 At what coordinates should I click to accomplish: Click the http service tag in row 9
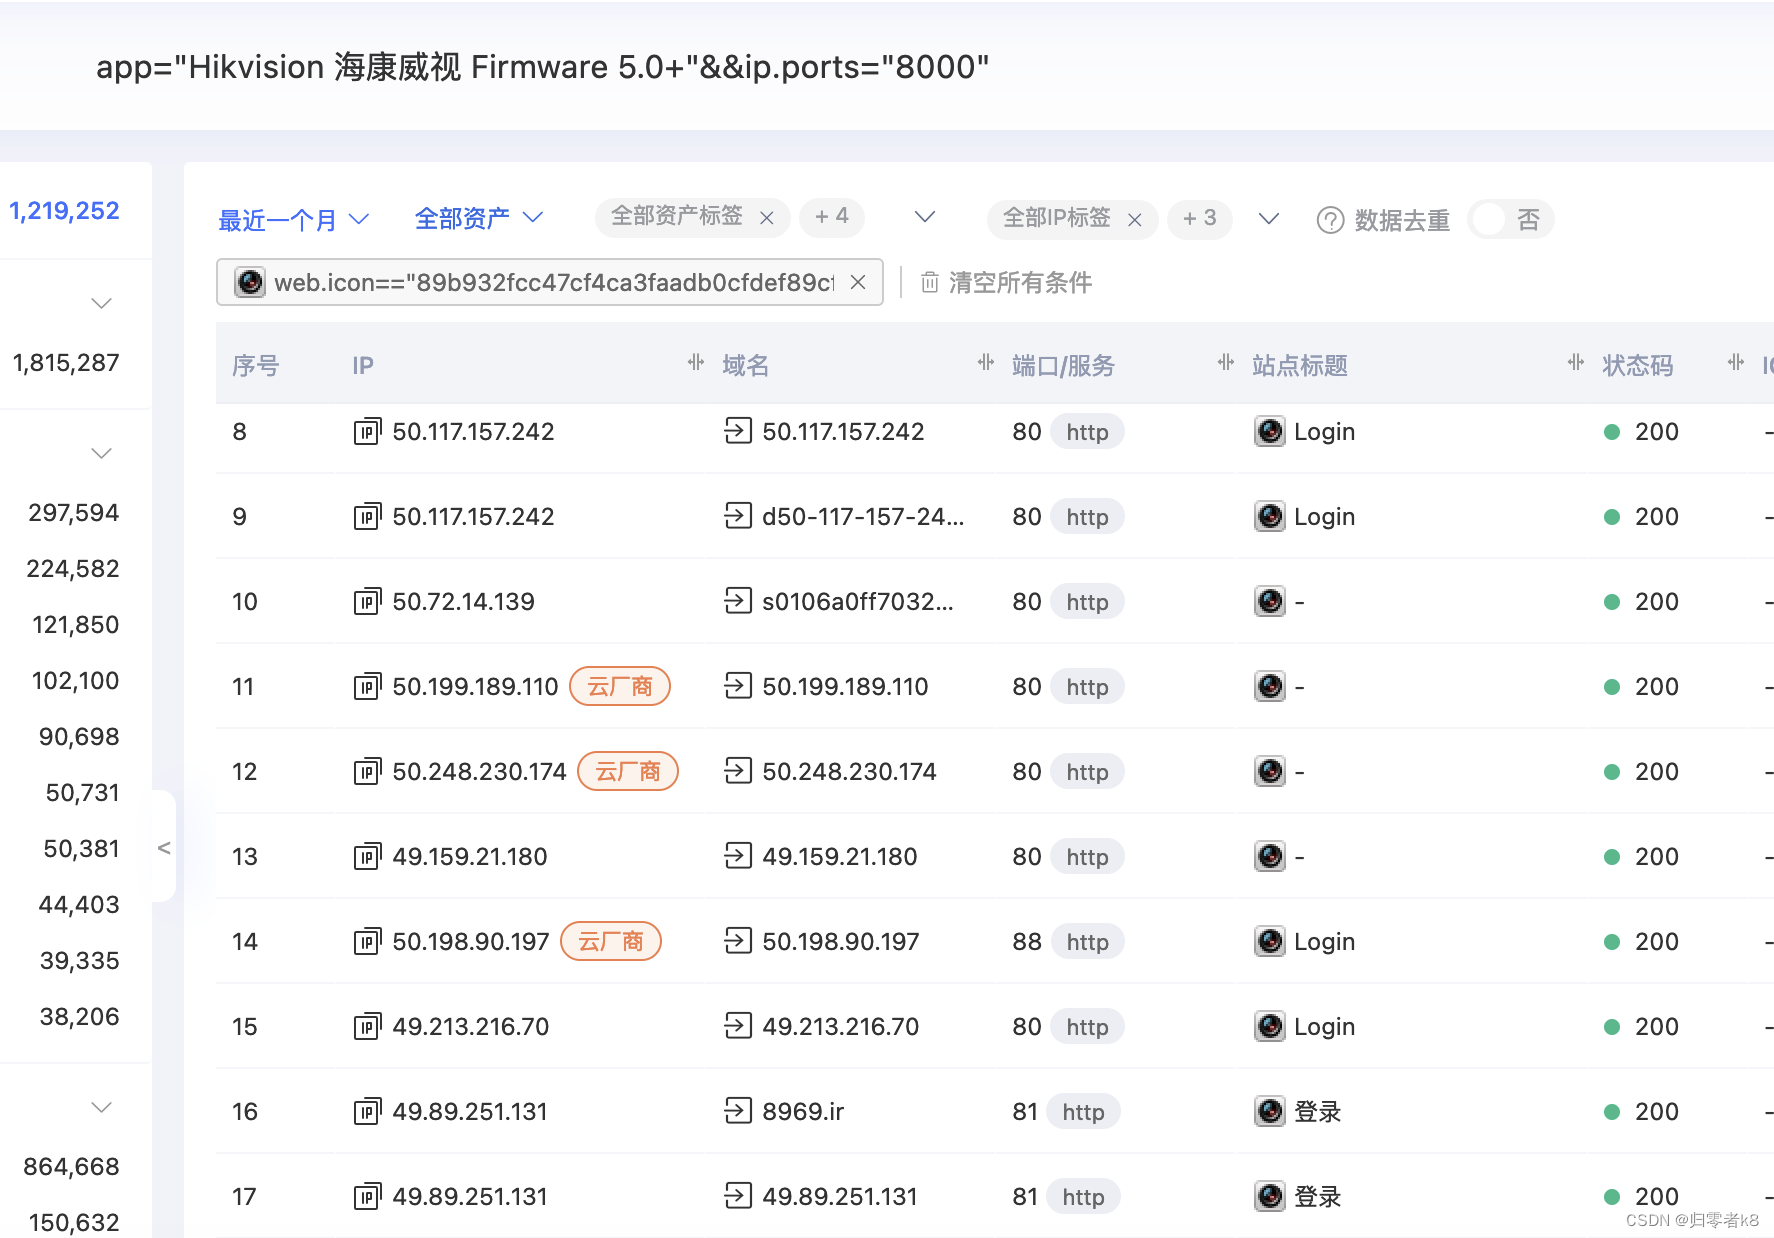(1087, 517)
